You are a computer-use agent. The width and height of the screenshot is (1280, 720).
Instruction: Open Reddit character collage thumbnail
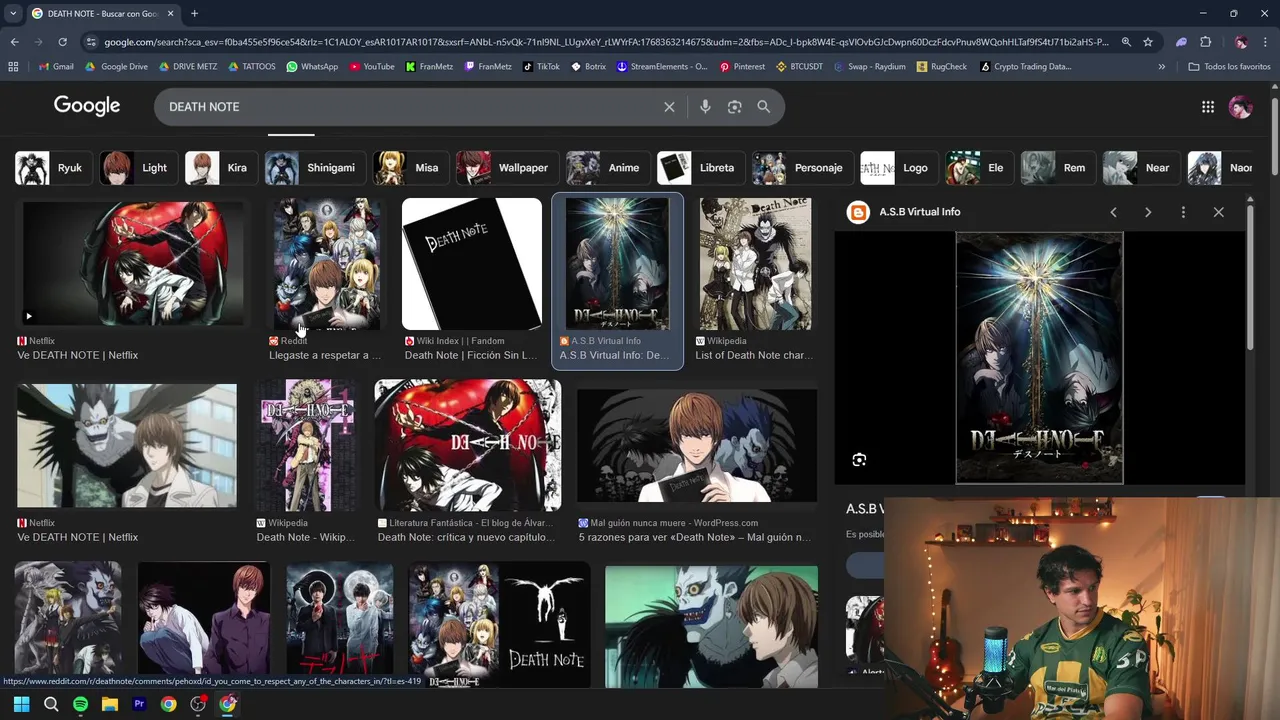[327, 264]
